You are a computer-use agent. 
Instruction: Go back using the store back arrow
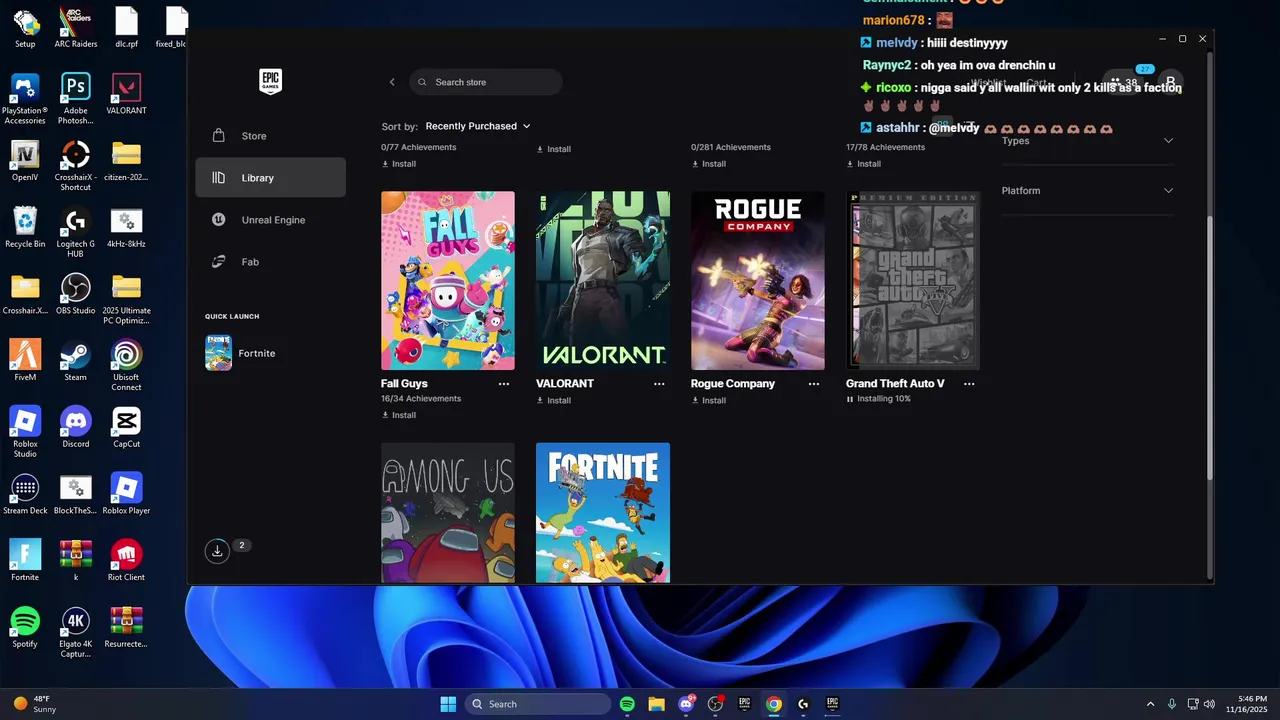[392, 82]
